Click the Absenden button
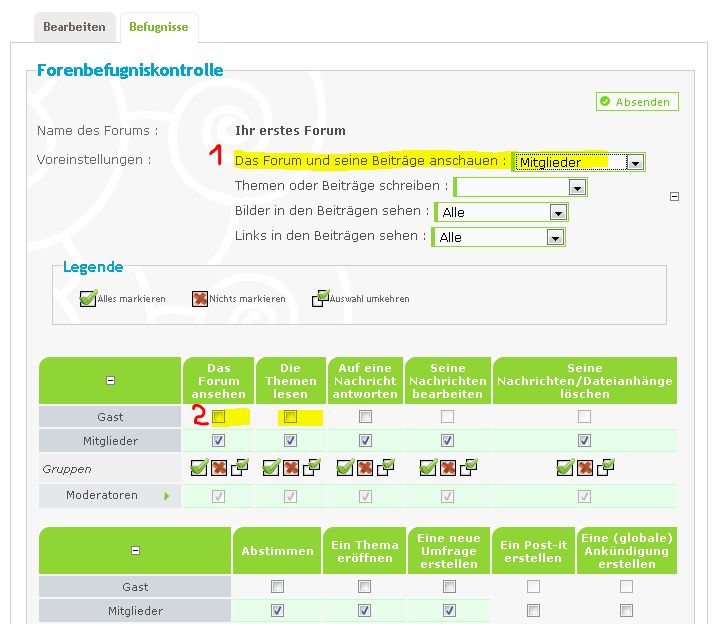The image size is (719, 626). [x=637, y=101]
